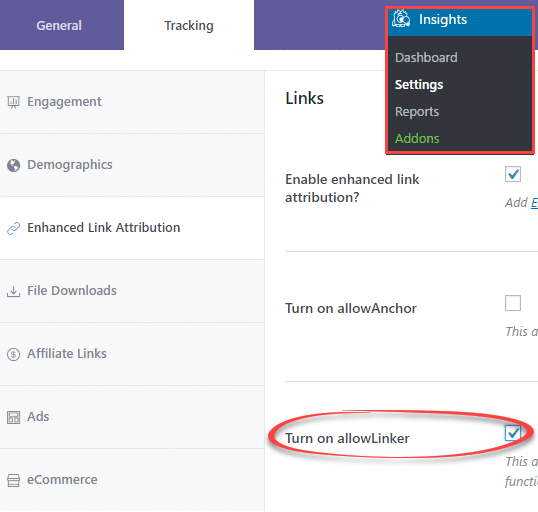Go to Reports in the Insights menu
This screenshot has height=512, width=538.
click(417, 112)
